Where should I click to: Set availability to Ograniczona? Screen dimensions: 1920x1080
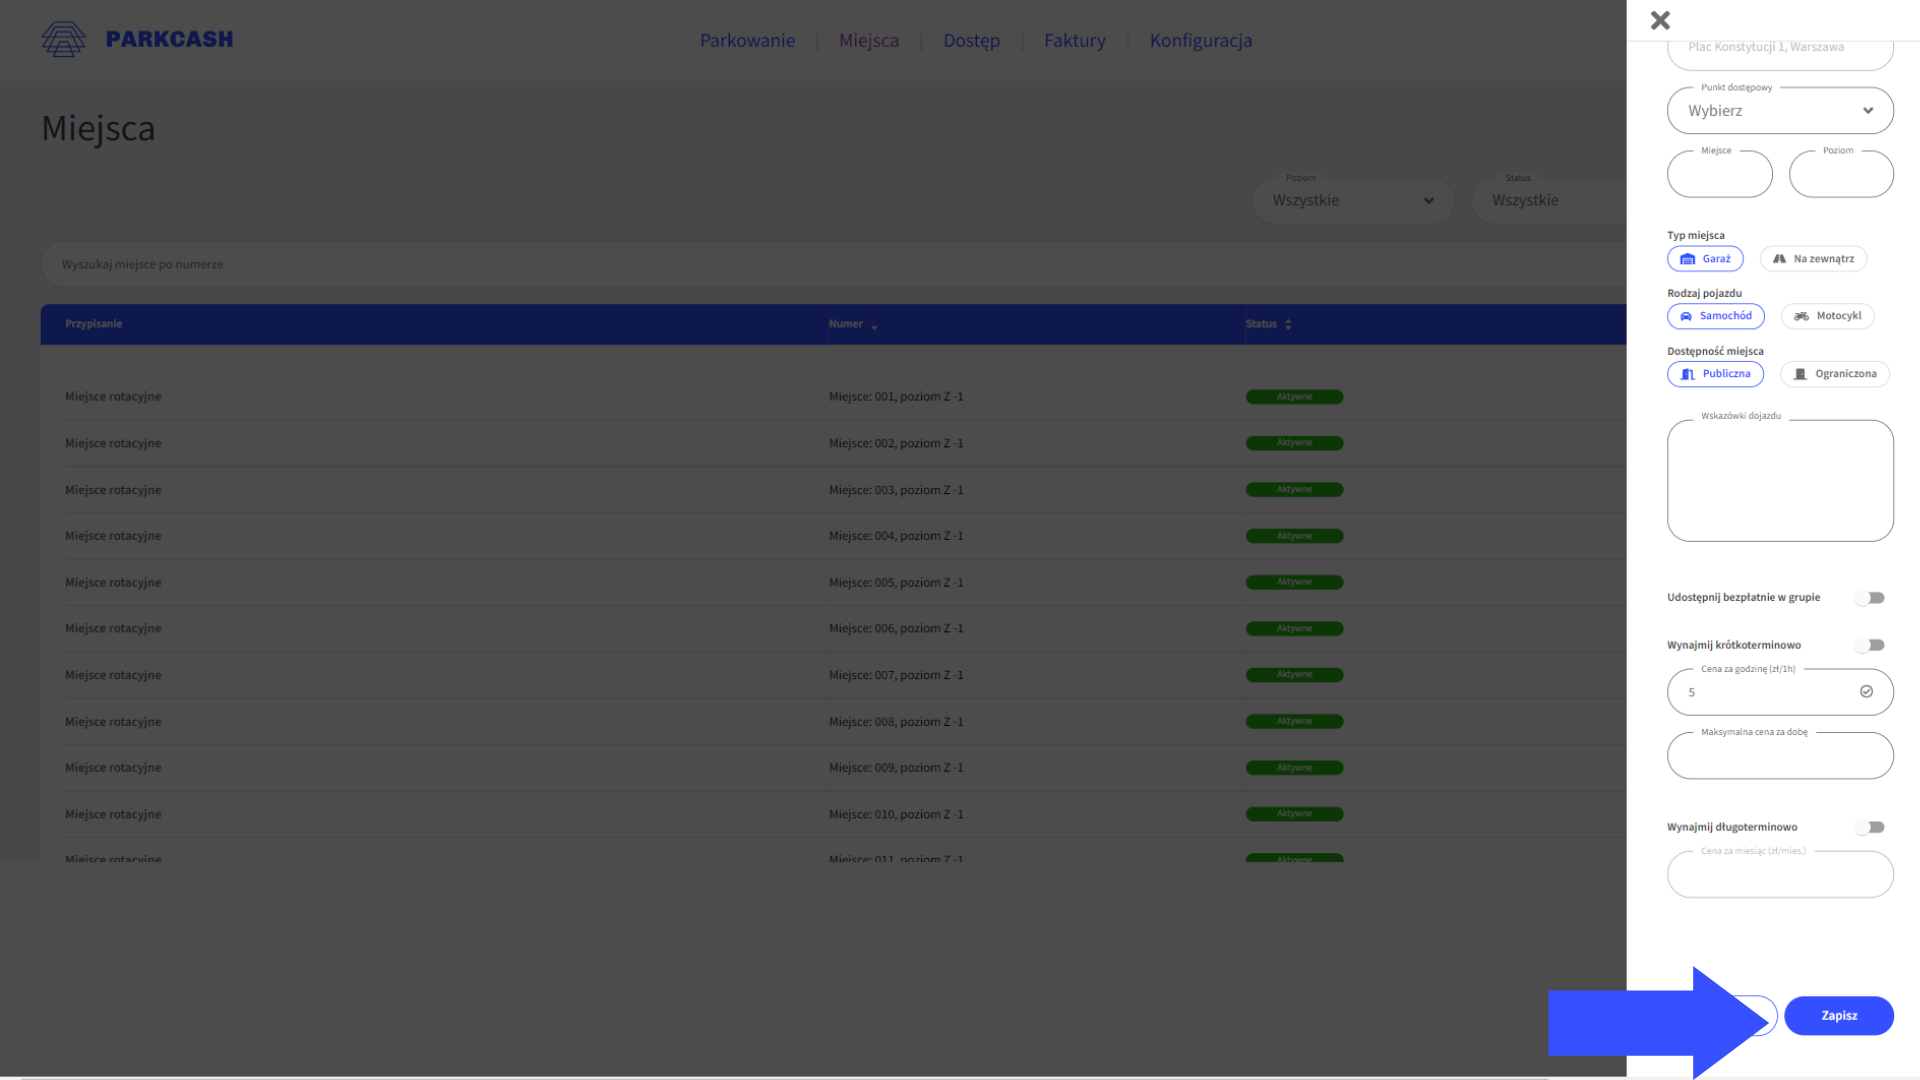pyautogui.click(x=1834, y=374)
